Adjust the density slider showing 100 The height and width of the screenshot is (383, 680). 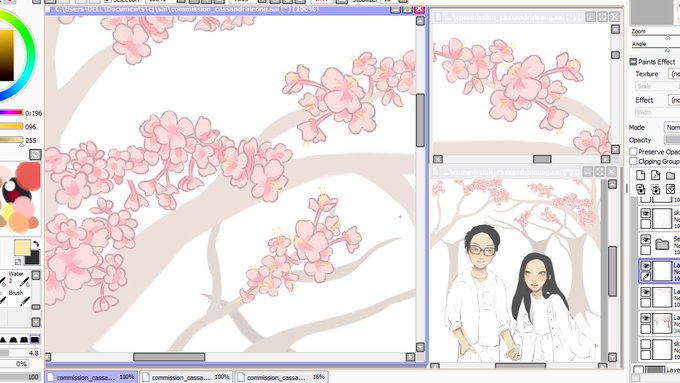coord(20,377)
